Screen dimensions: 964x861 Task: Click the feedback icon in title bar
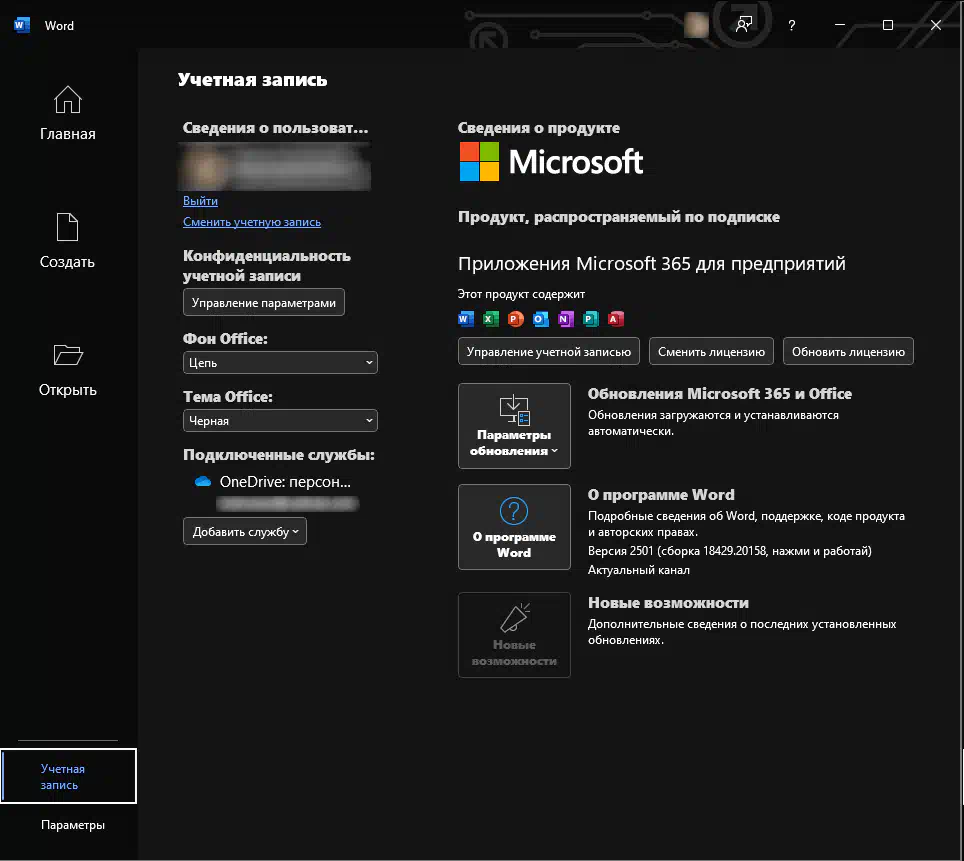click(x=744, y=26)
